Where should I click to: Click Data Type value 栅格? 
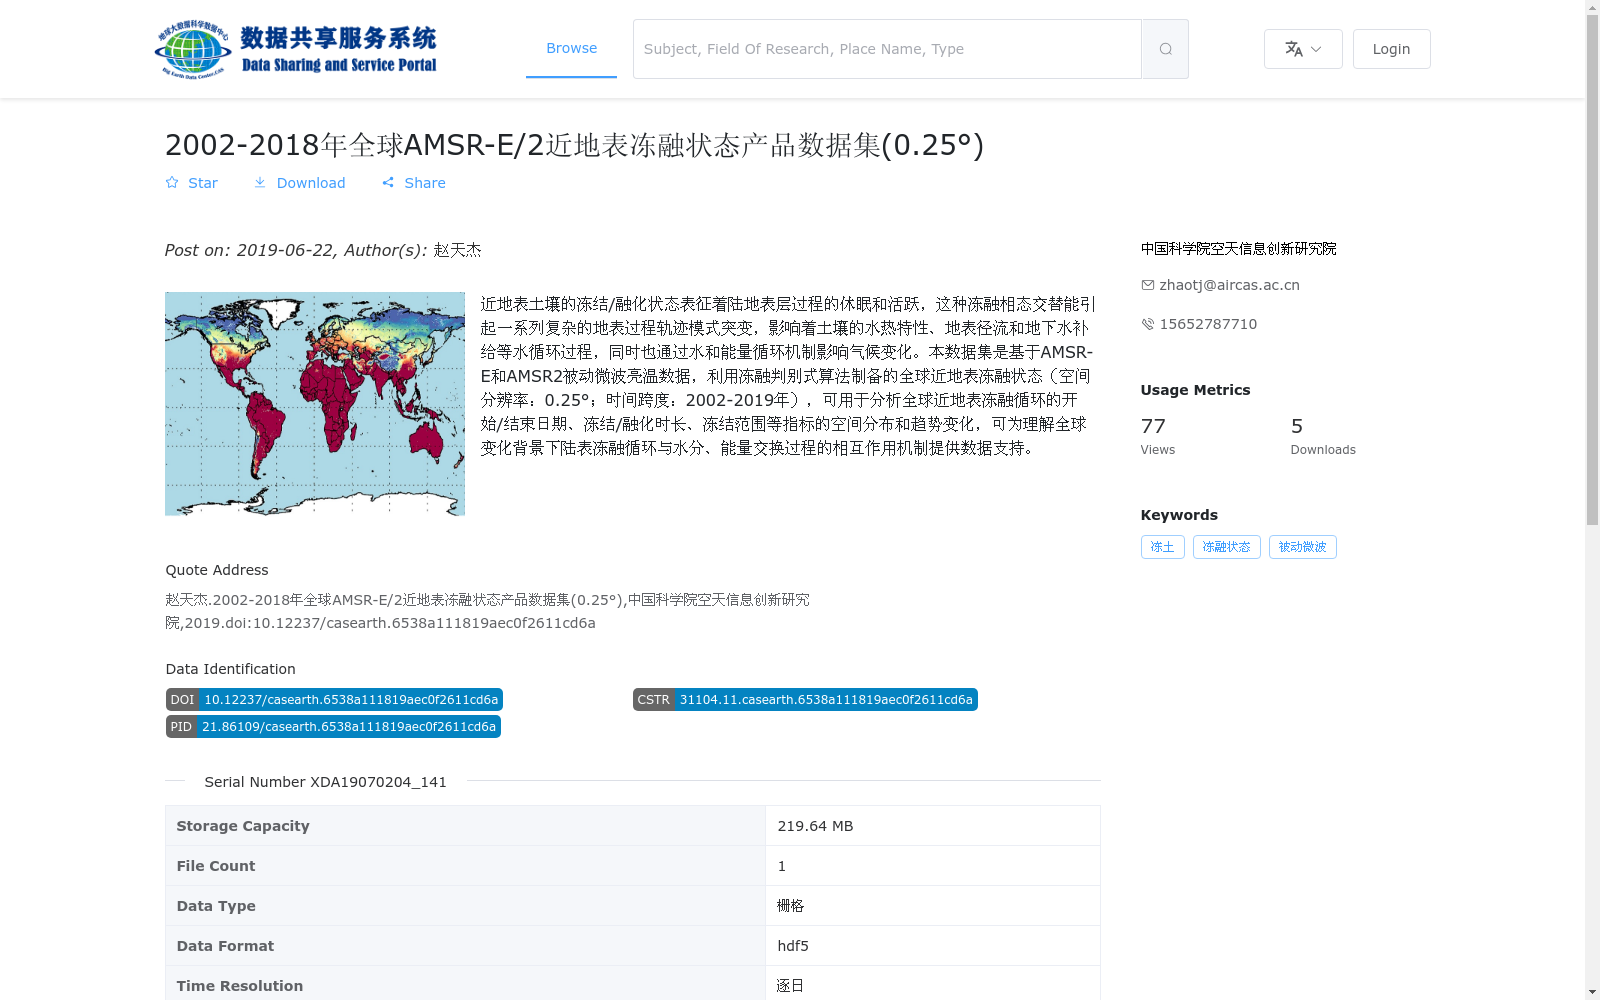(790, 906)
